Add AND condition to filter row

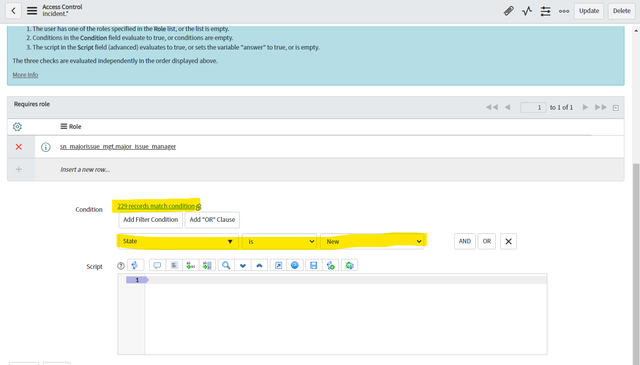pyautogui.click(x=464, y=241)
